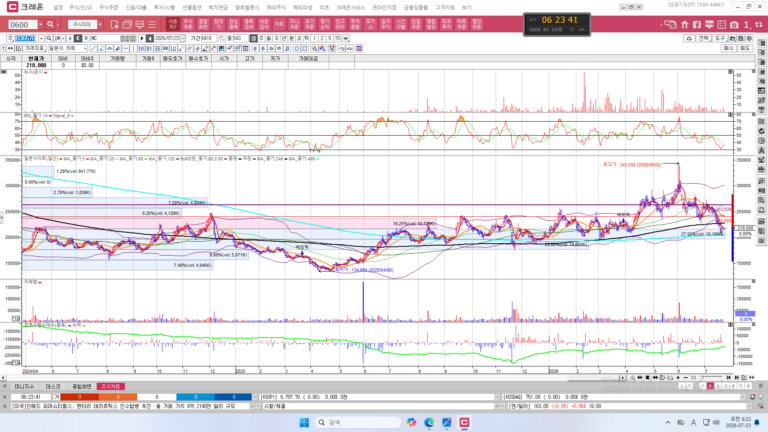
Task: Expand the 전략 dropdown button
Action: [703, 38]
